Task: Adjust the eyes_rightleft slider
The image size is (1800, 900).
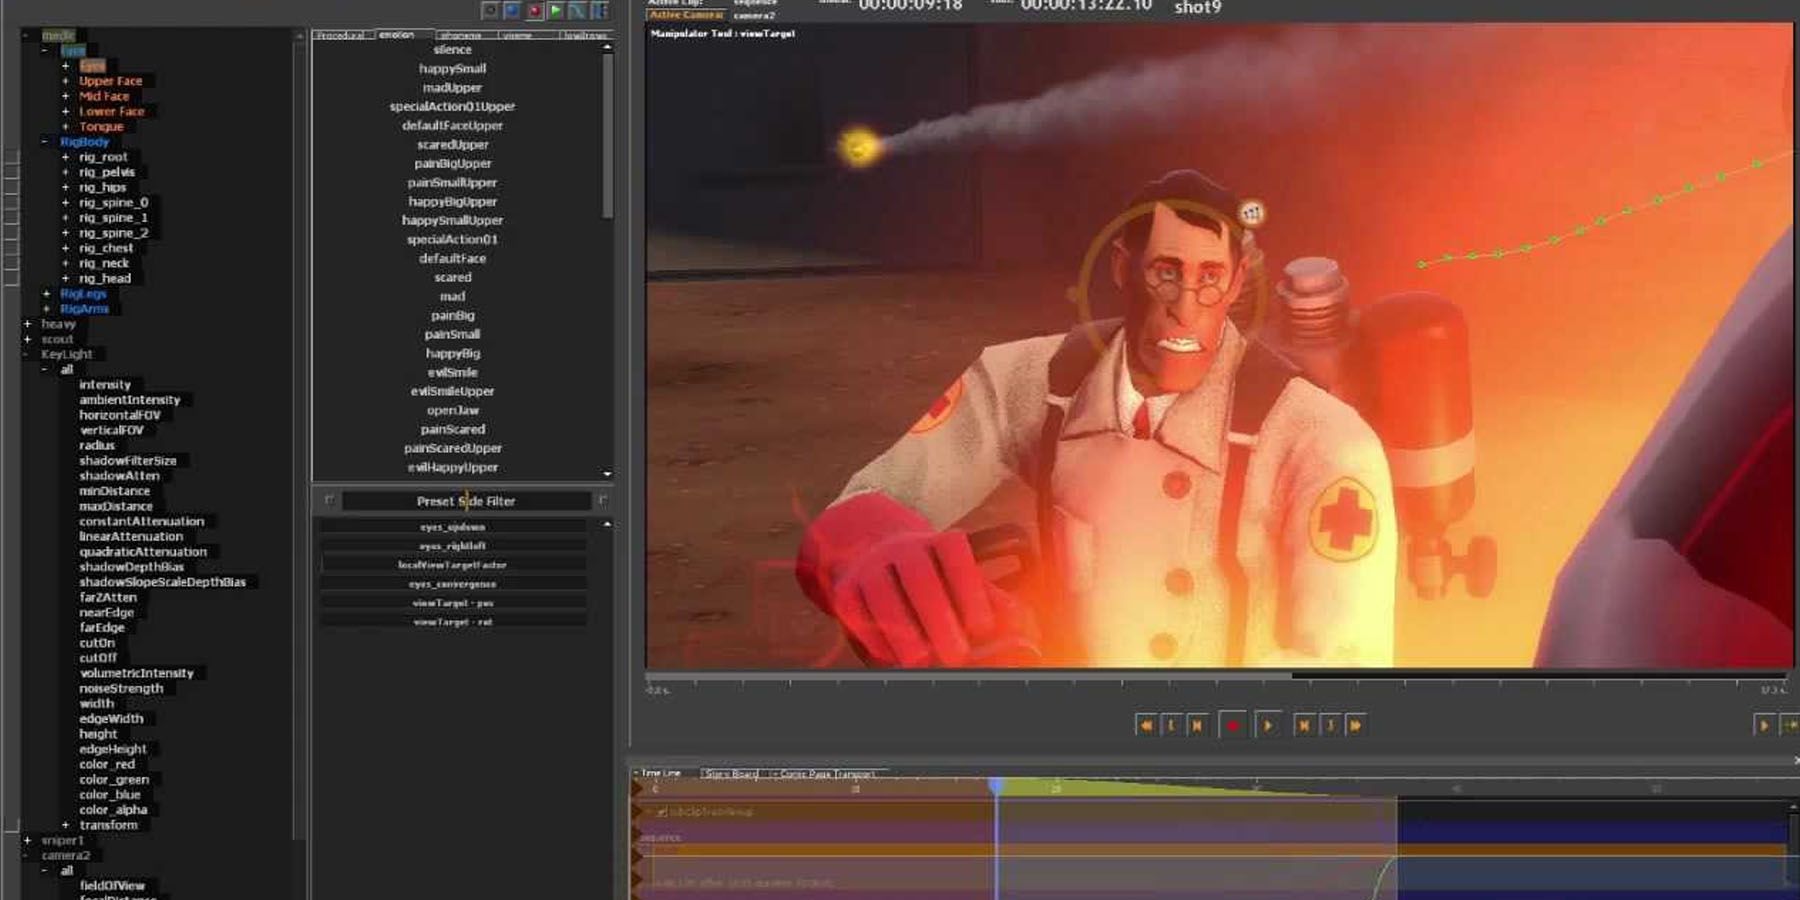Action: click(x=453, y=546)
